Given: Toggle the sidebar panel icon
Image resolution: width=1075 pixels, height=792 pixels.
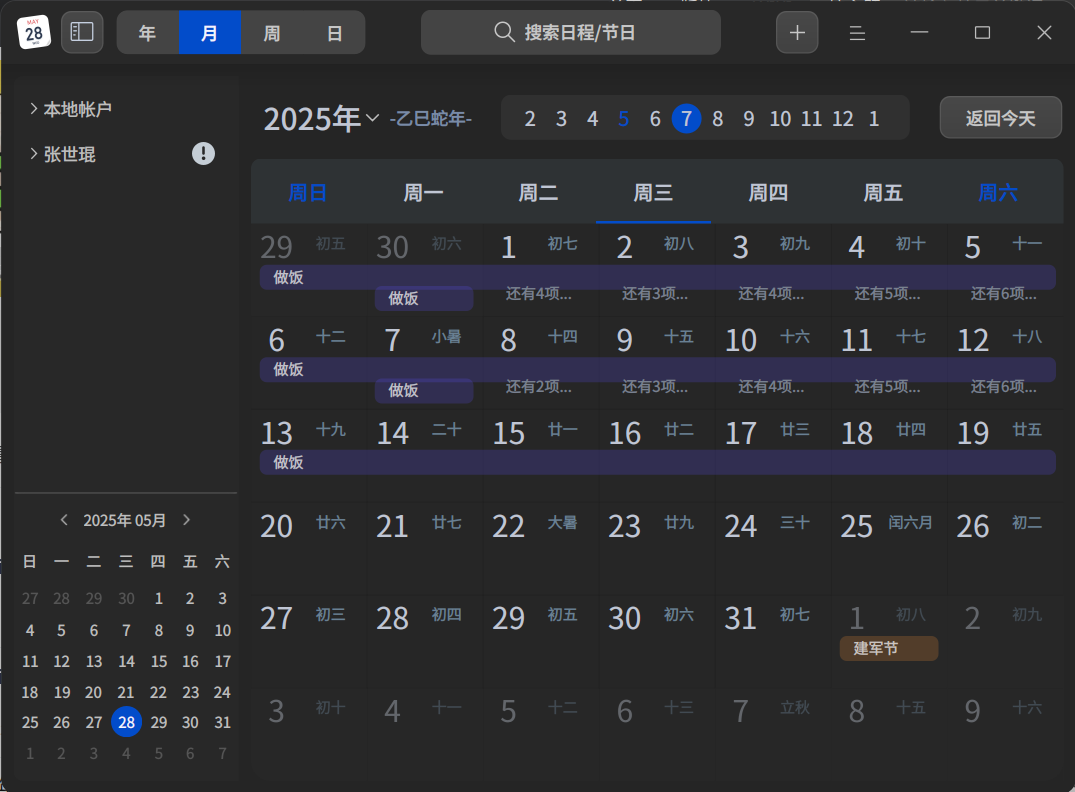Looking at the screenshot, I should pos(82,32).
